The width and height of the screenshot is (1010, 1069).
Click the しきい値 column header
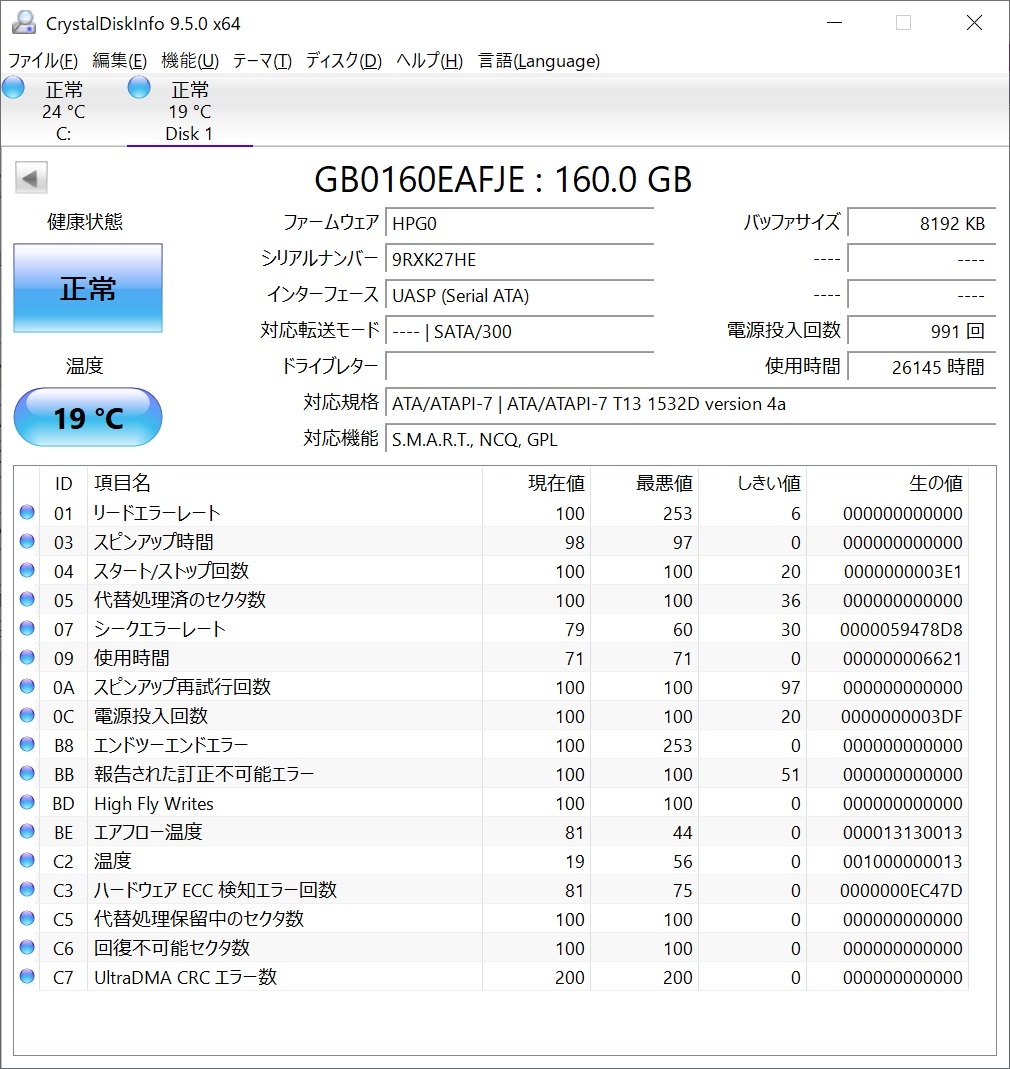(753, 483)
